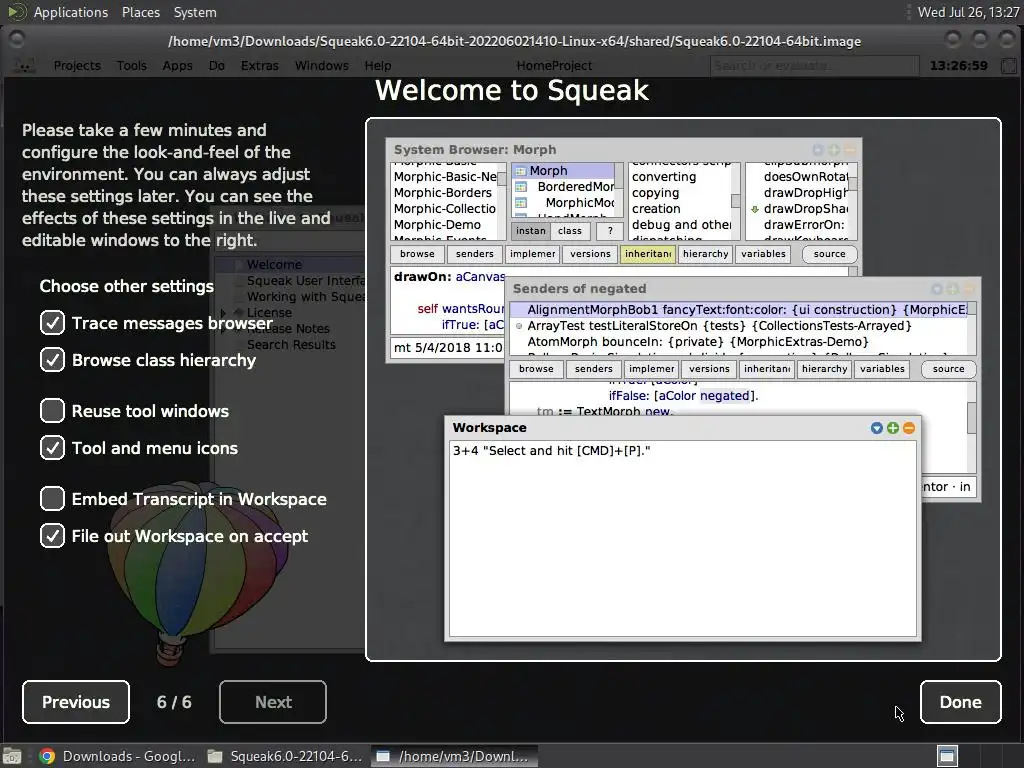Click the orange collapse icon on Workspace
Screen dimensions: 1024x768
(908, 428)
